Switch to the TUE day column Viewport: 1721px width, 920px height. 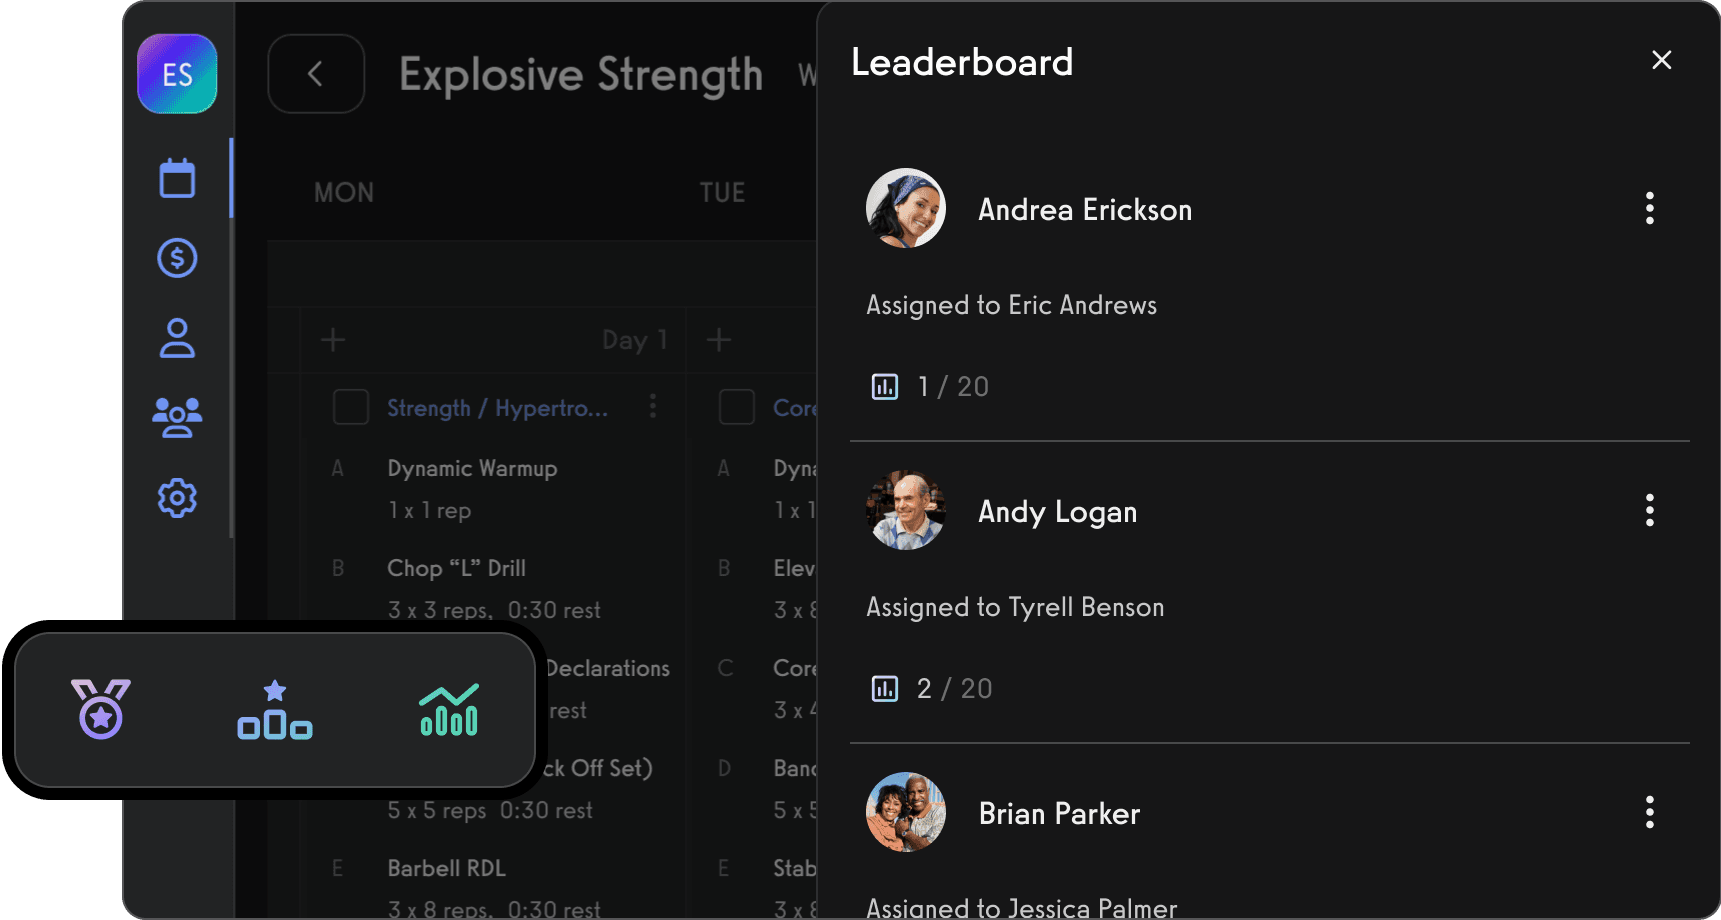pos(723,192)
